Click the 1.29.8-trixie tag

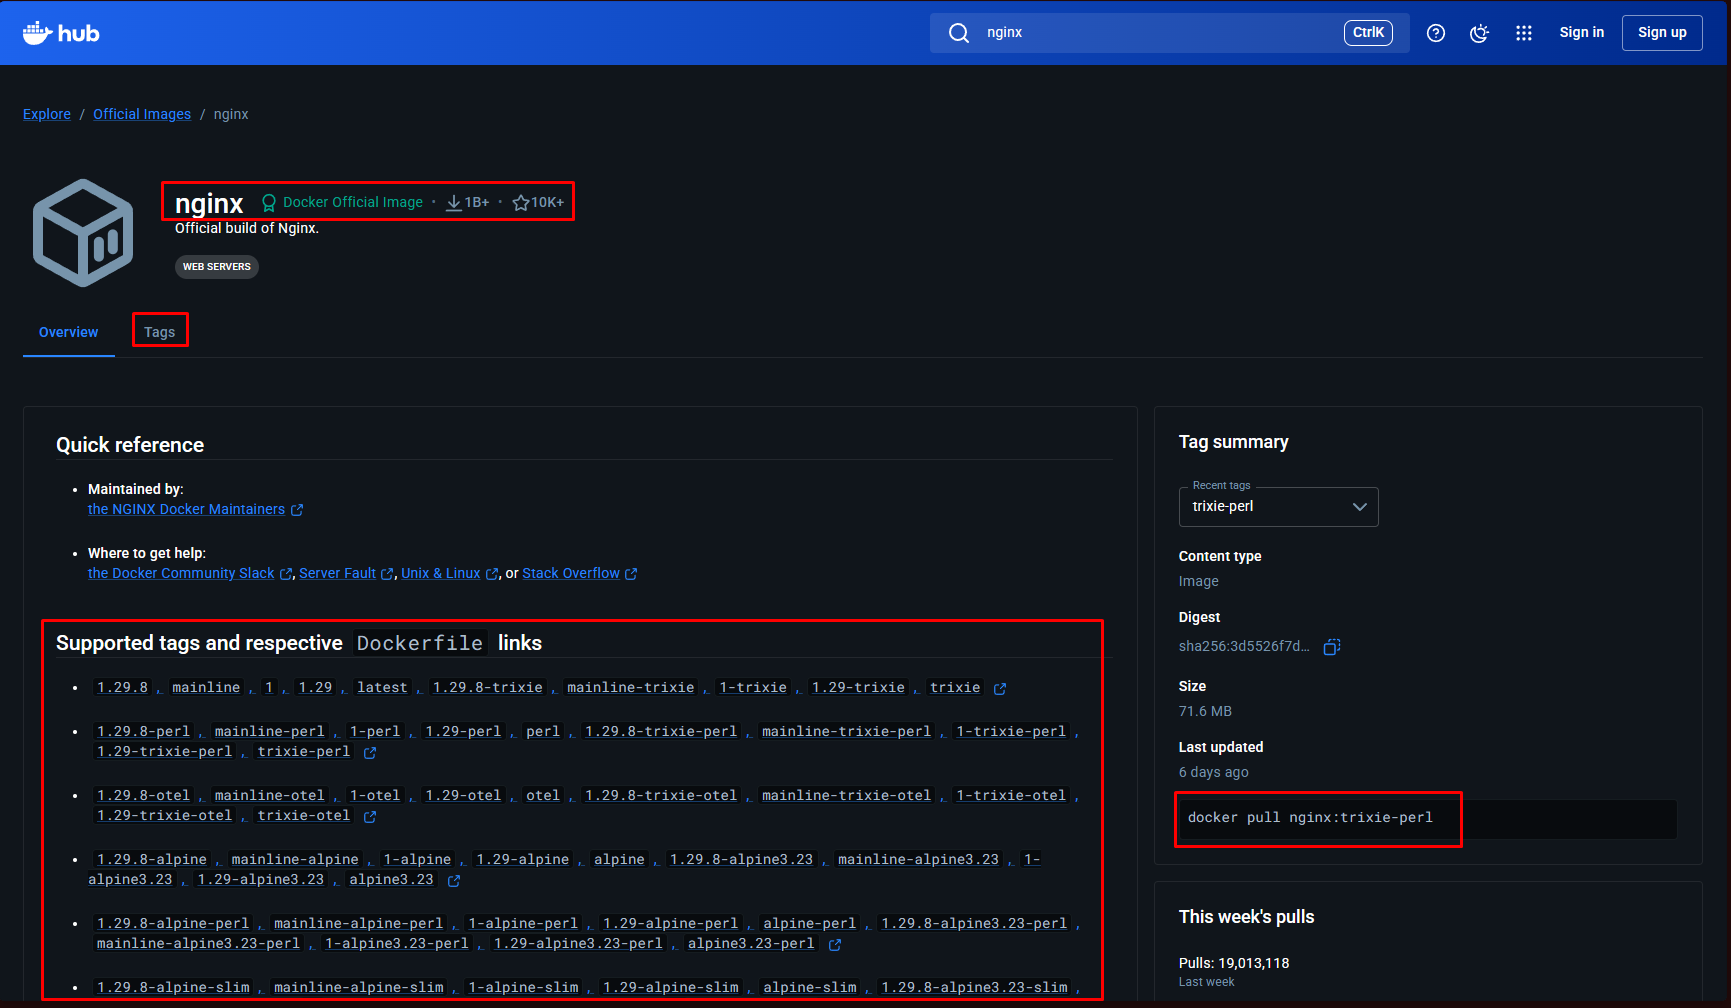click(x=488, y=688)
